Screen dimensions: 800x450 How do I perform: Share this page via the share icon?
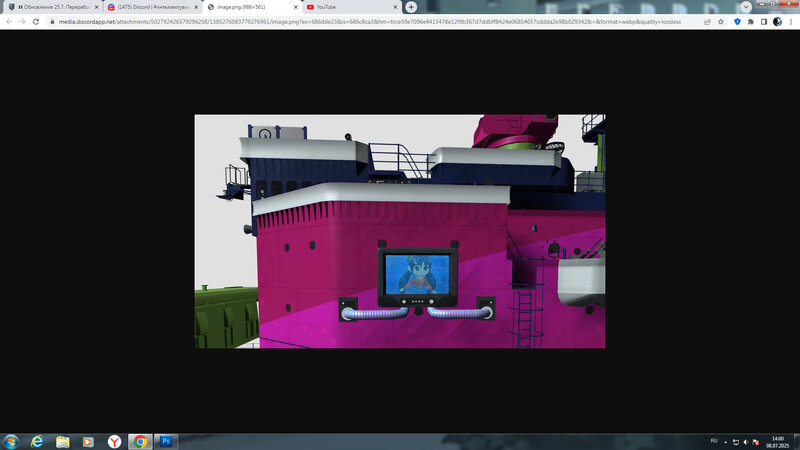pyautogui.click(x=707, y=22)
